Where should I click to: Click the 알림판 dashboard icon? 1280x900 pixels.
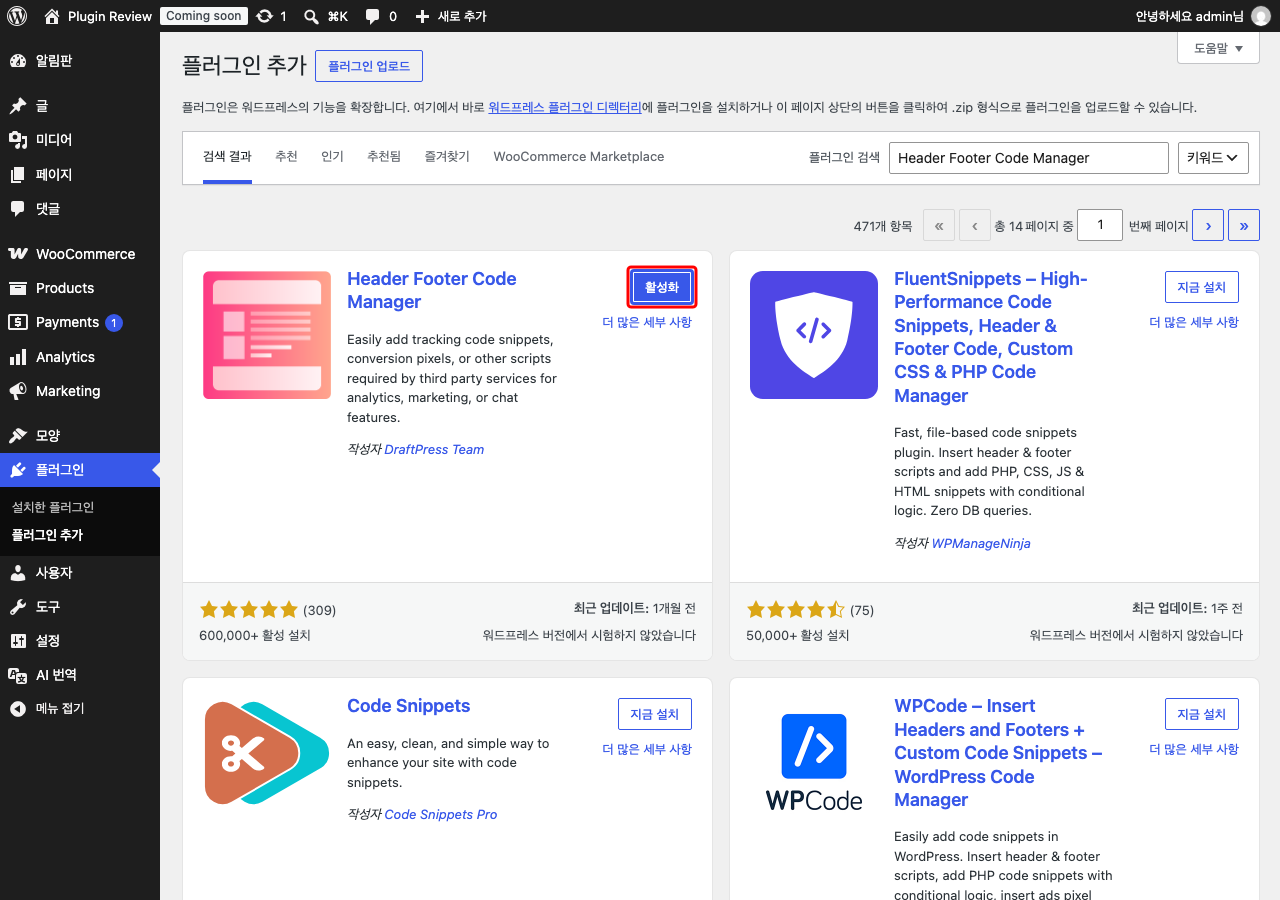pyautogui.click(x=17, y=61)
